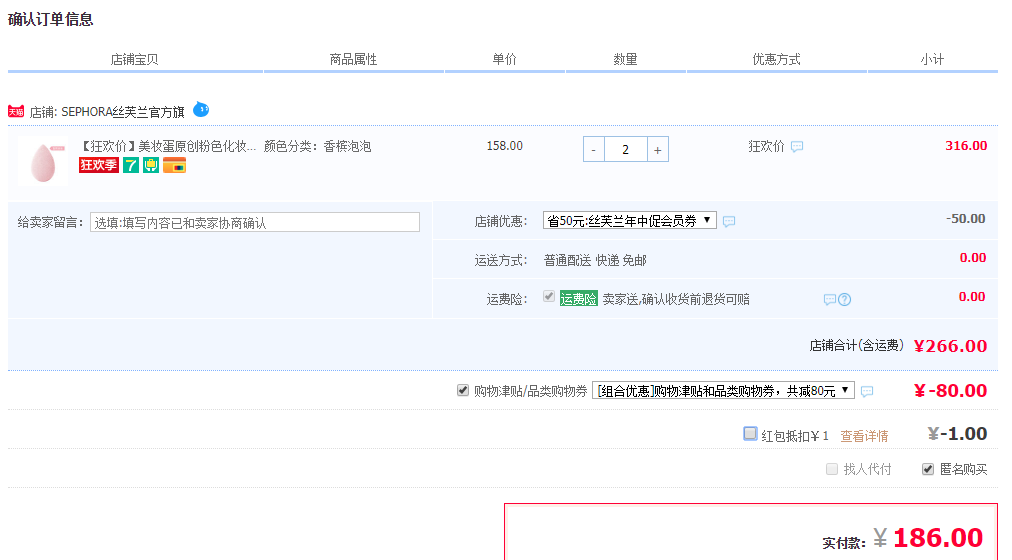This screenshot has width=1012, height=560.
Task: Click the question mark help icon for 运费险
Action: (x=844, y=299)
